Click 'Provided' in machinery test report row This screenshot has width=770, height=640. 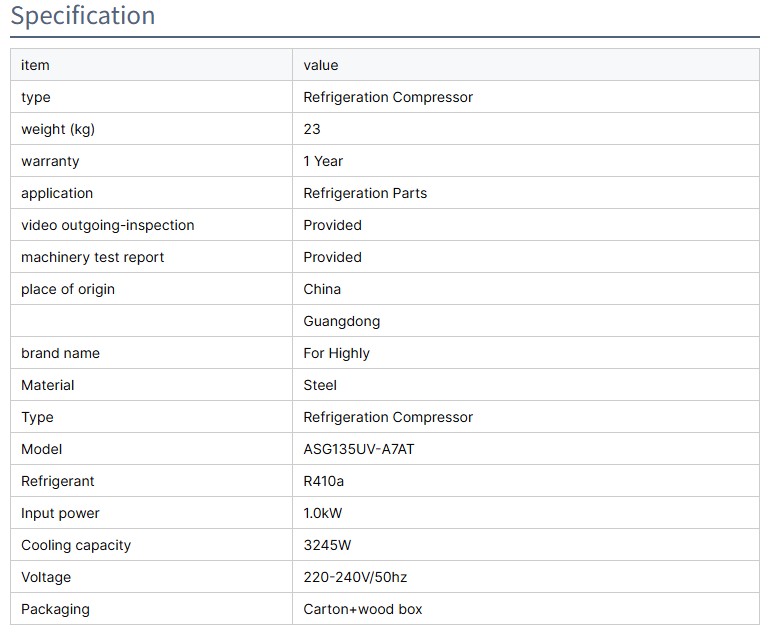click(332, 257)
